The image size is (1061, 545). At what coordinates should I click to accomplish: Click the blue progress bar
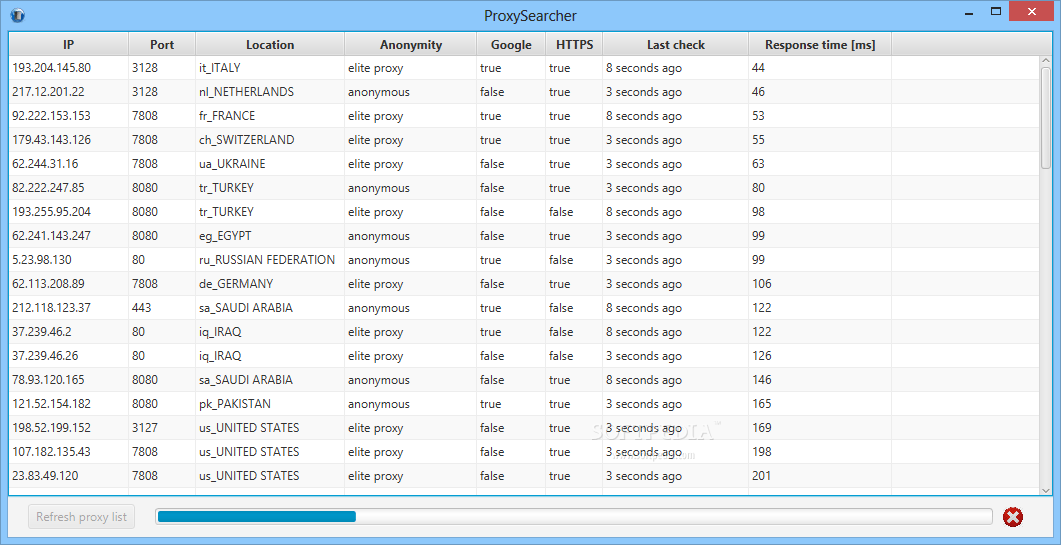[573, 517]
